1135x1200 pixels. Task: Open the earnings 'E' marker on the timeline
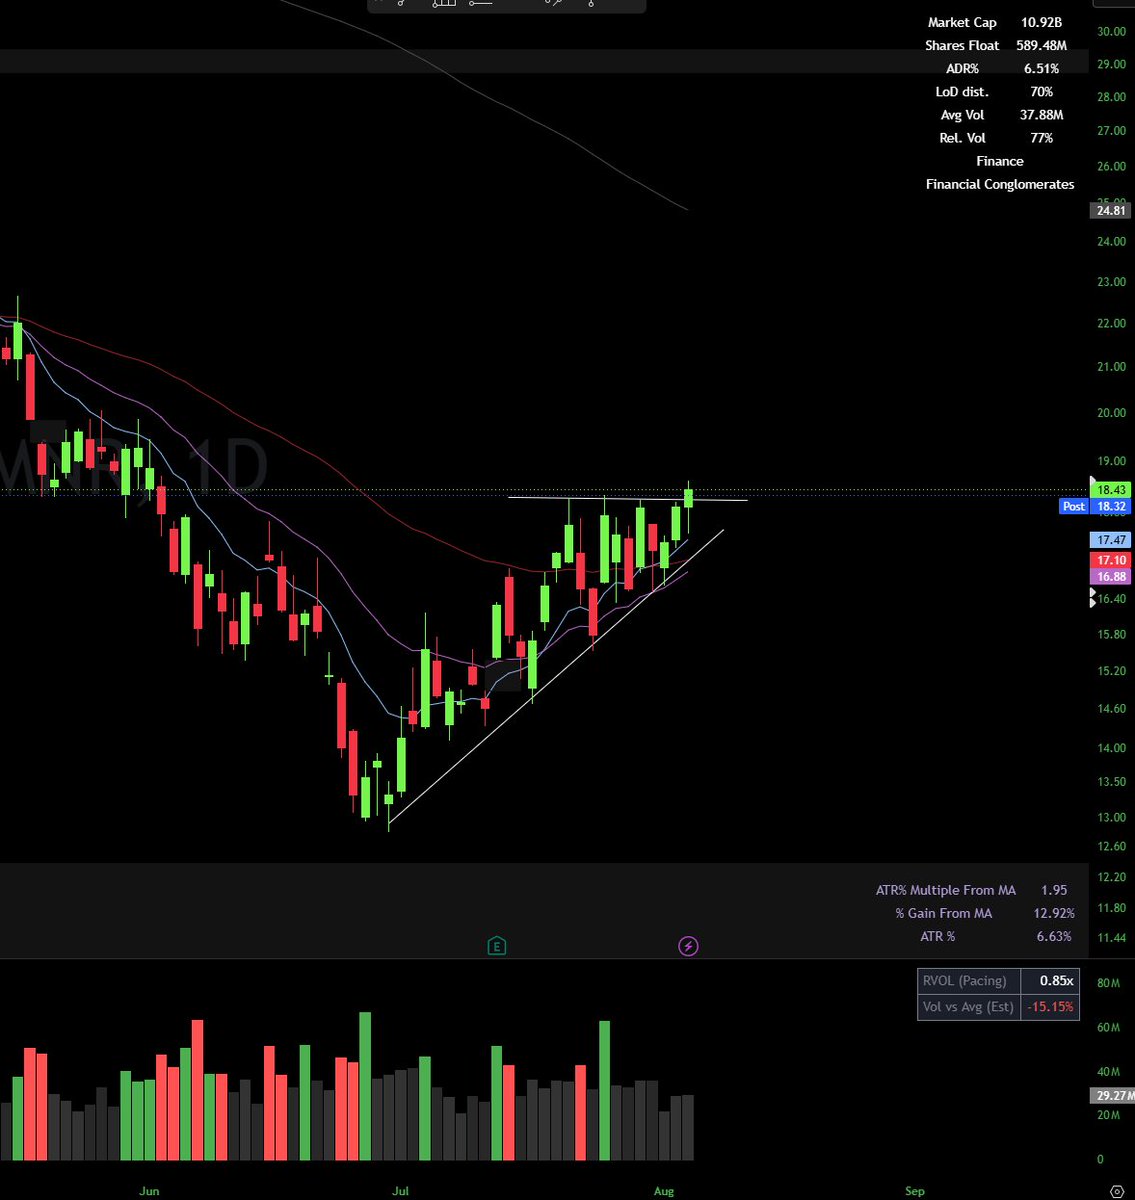496,945
